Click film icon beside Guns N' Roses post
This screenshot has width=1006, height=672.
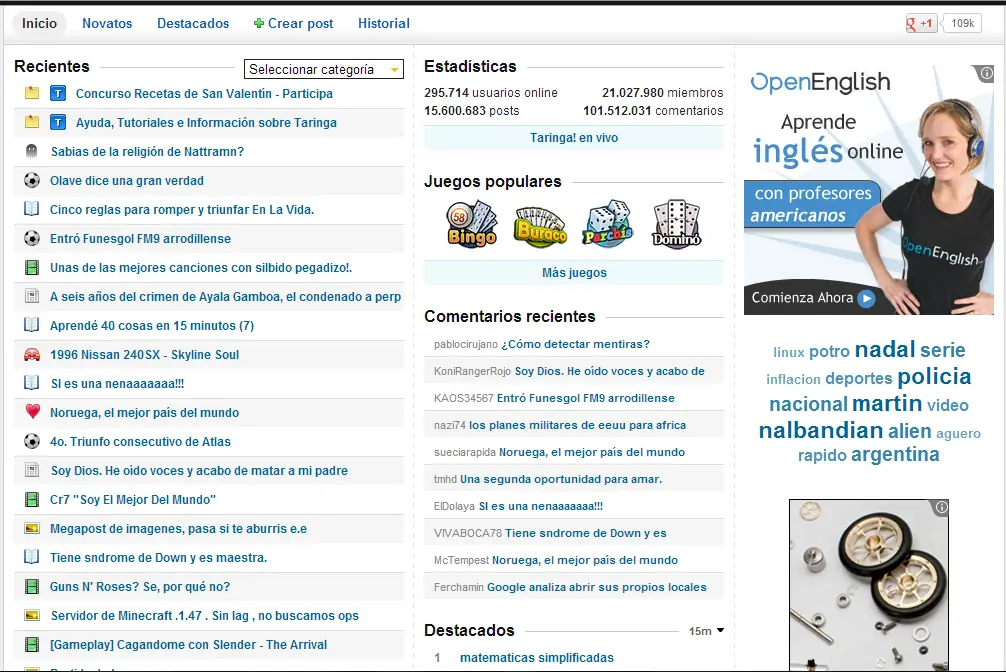(31, 586)
